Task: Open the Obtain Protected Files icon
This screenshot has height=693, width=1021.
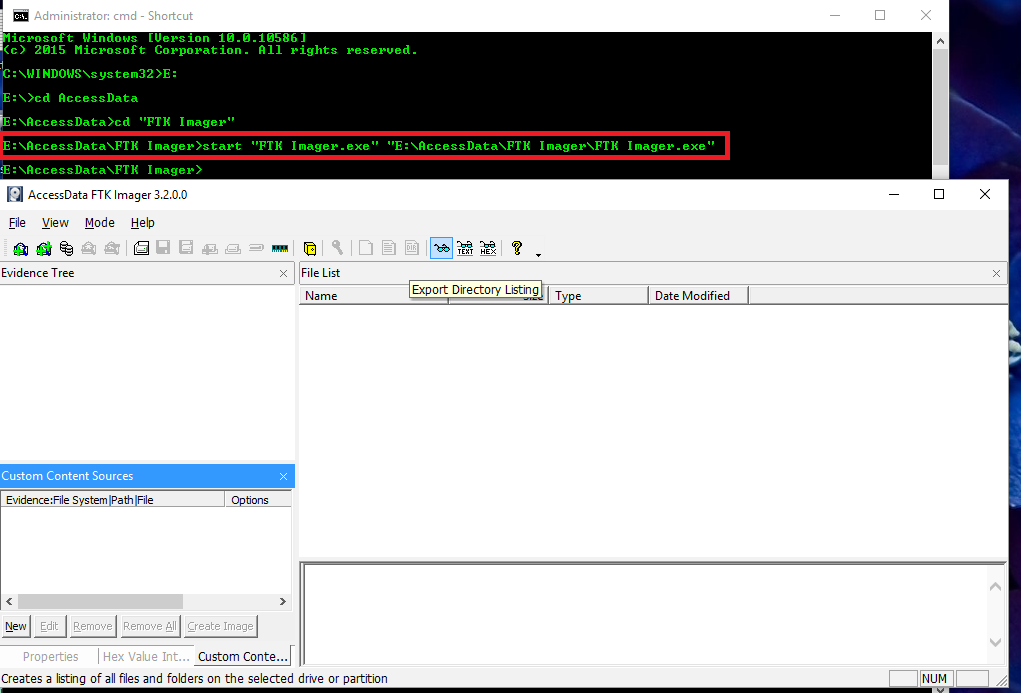Action: click(309, 248)
